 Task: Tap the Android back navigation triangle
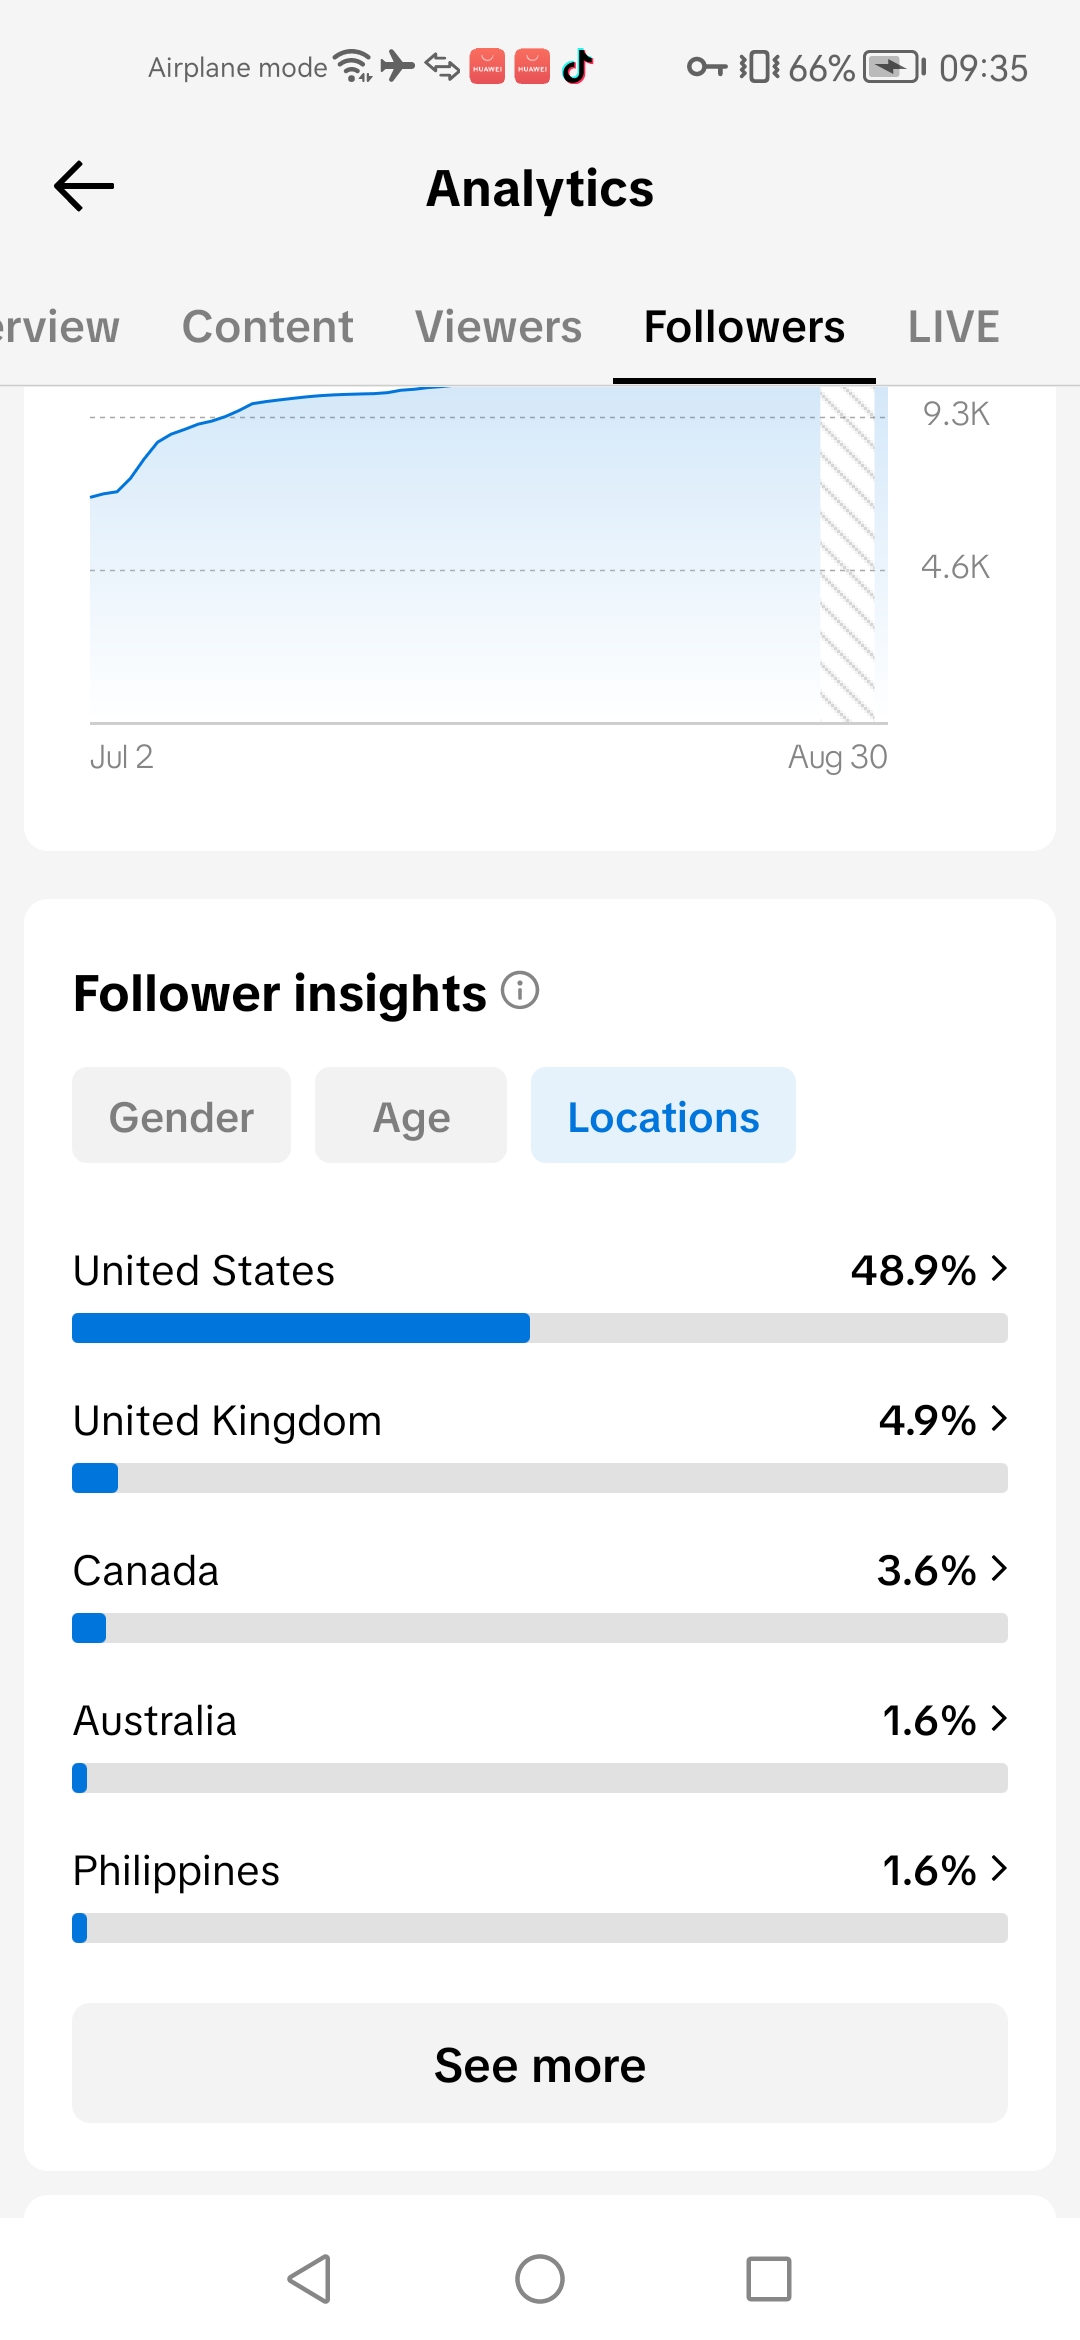point(309,2279)
